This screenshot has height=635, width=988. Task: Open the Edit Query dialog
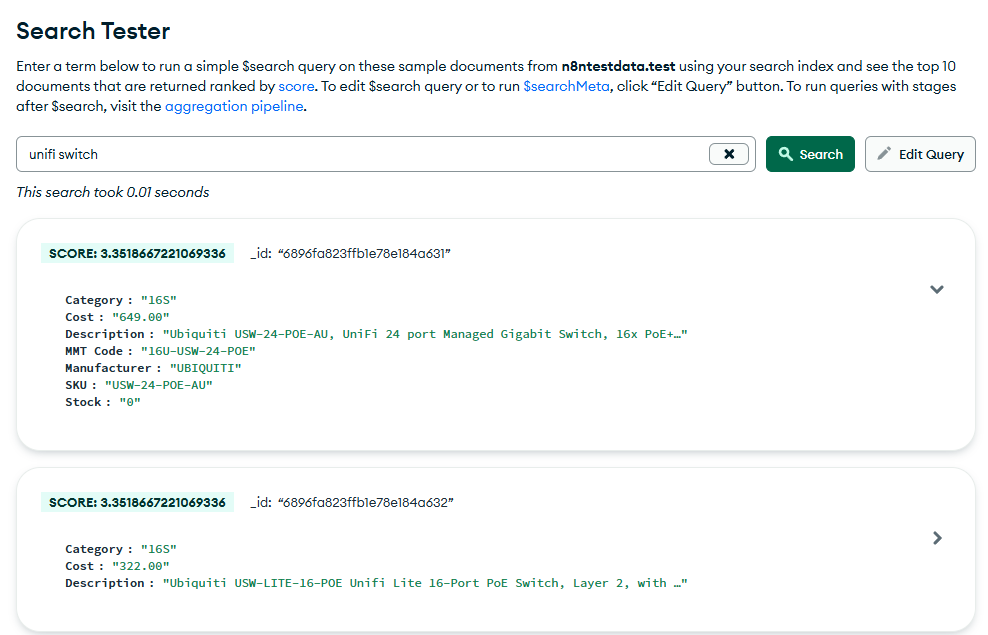click(920, 153)
